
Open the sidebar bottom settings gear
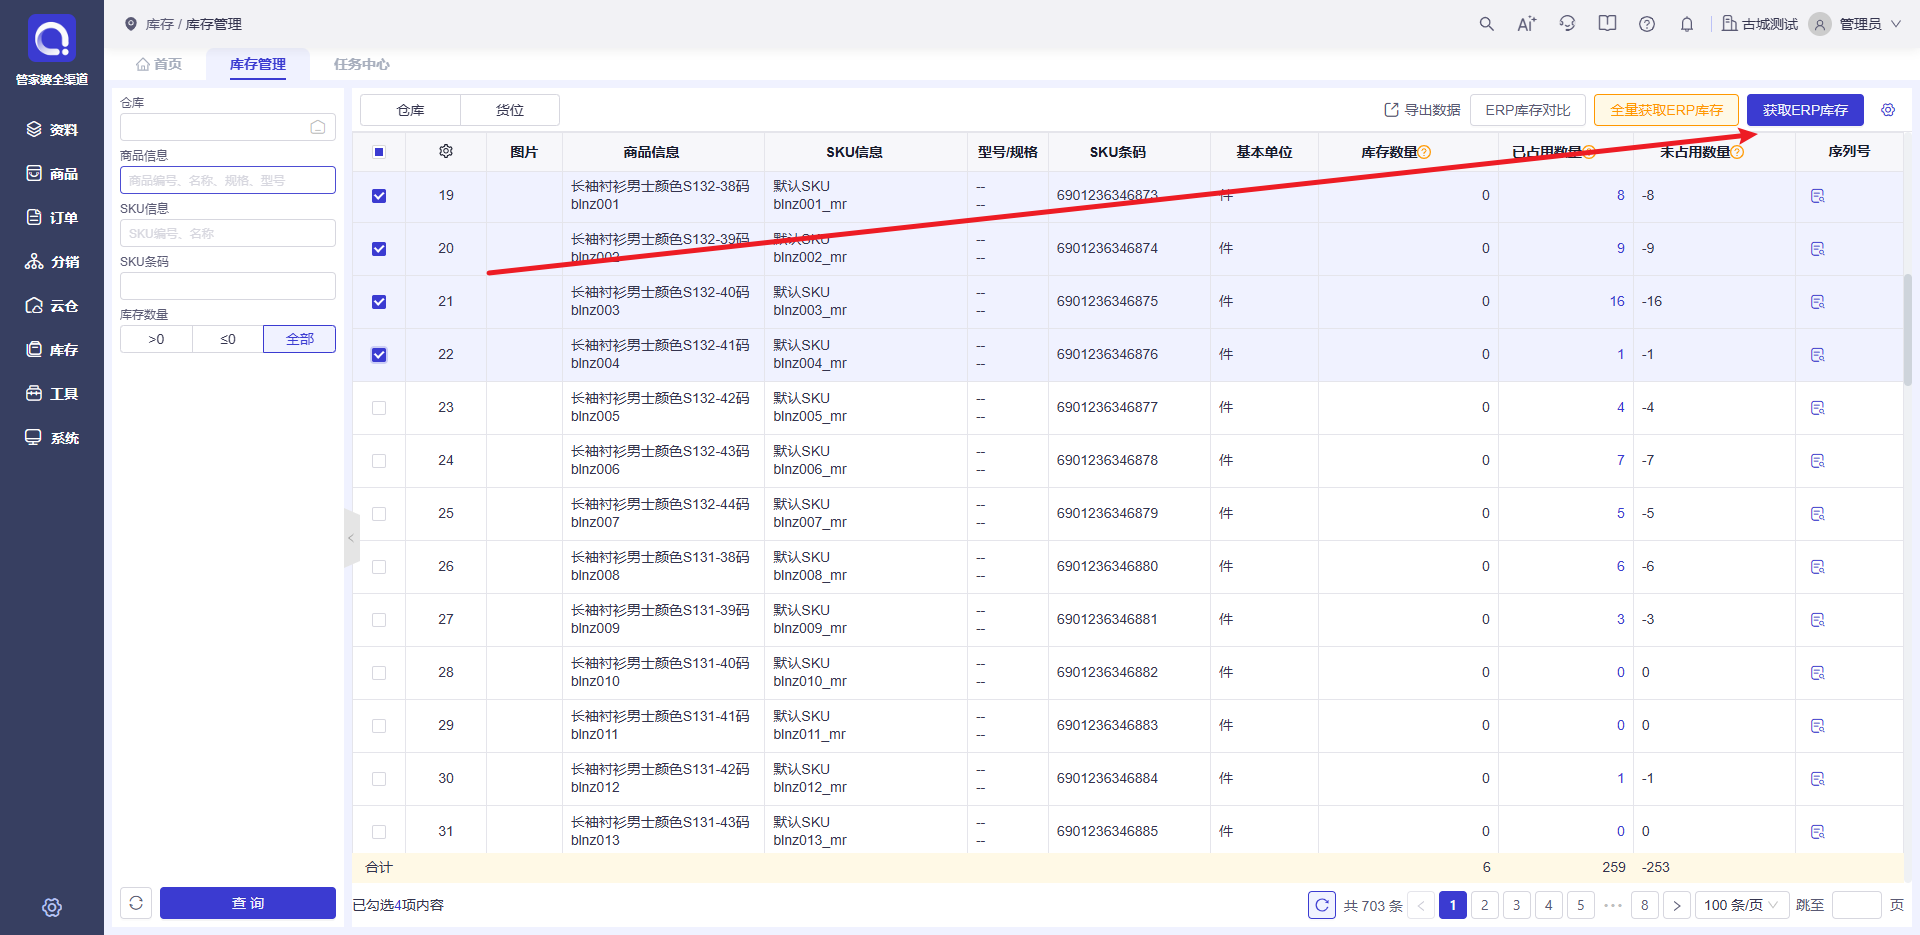[52, 907]
